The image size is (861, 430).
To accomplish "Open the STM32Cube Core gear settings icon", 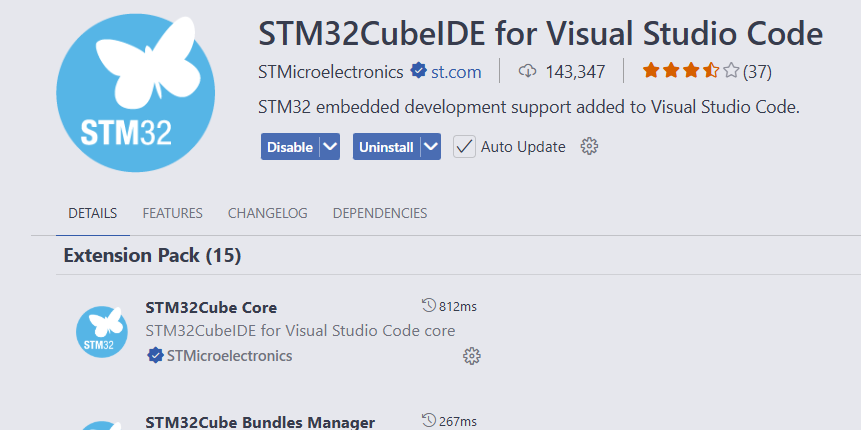I will pyautogui.click(x=472, y=356).
